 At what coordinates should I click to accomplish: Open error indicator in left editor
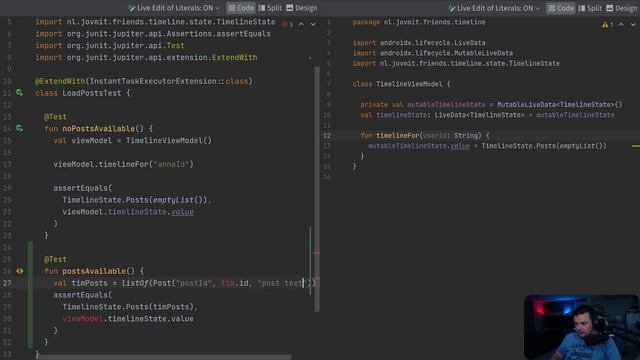(287, 24)
